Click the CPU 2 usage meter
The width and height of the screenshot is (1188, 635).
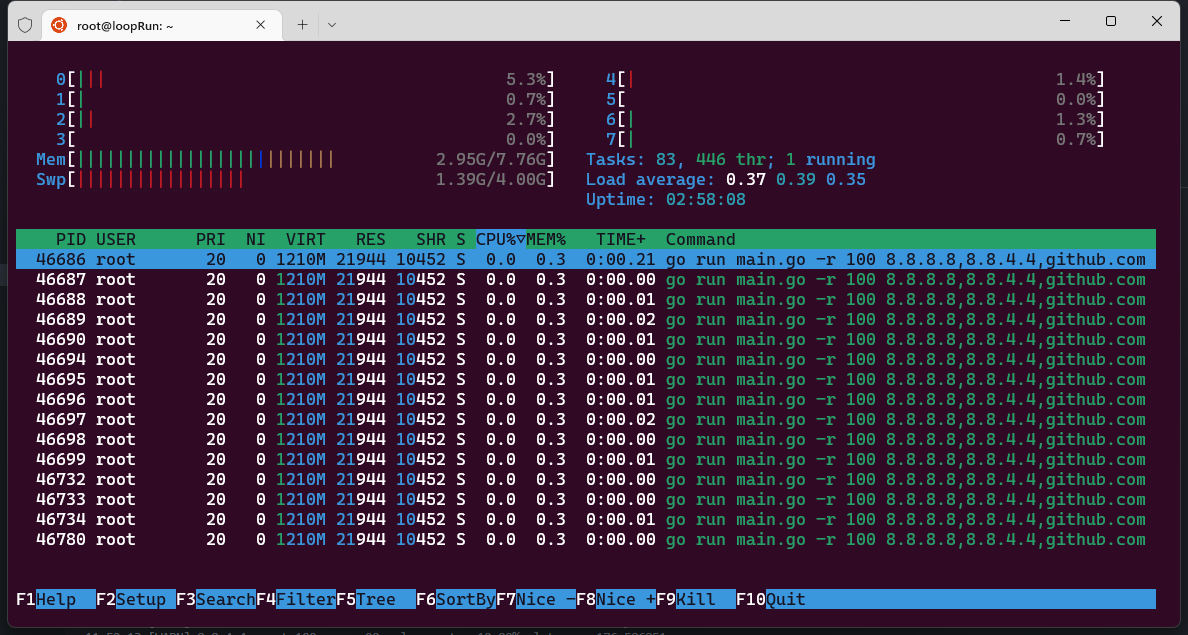tap(305, 120)
